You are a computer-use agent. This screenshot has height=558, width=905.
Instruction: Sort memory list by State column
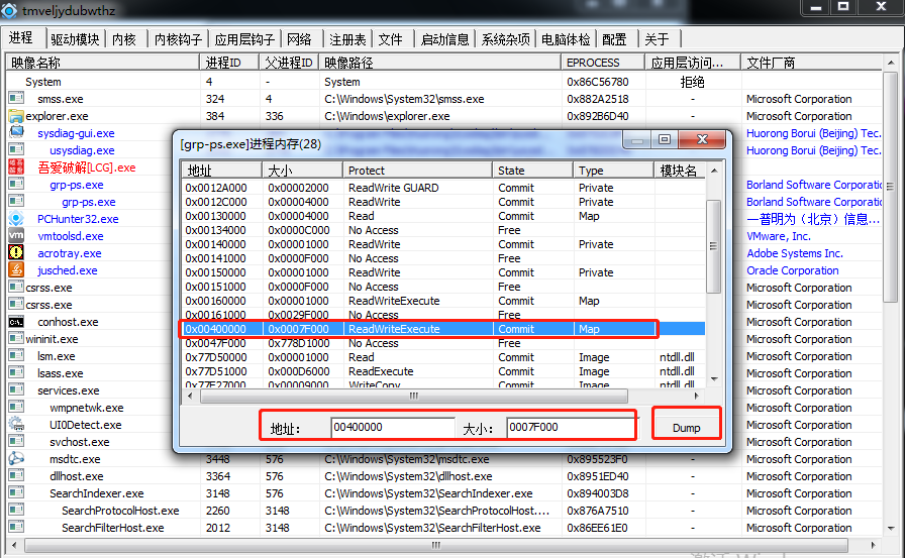coord(533,170)
